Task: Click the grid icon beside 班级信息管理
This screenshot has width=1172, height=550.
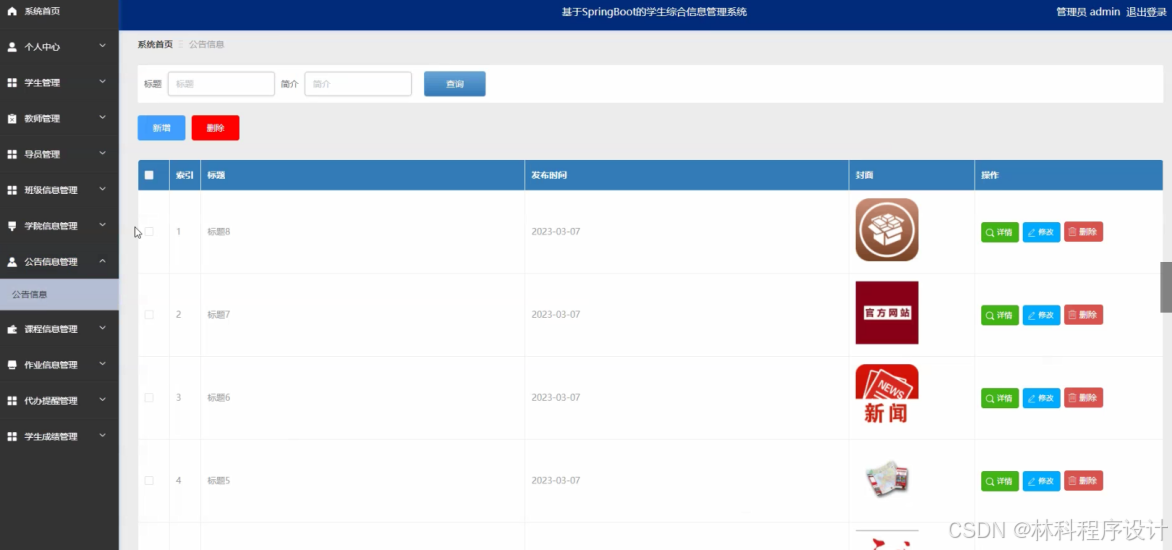Action: (x=12, y=191)
